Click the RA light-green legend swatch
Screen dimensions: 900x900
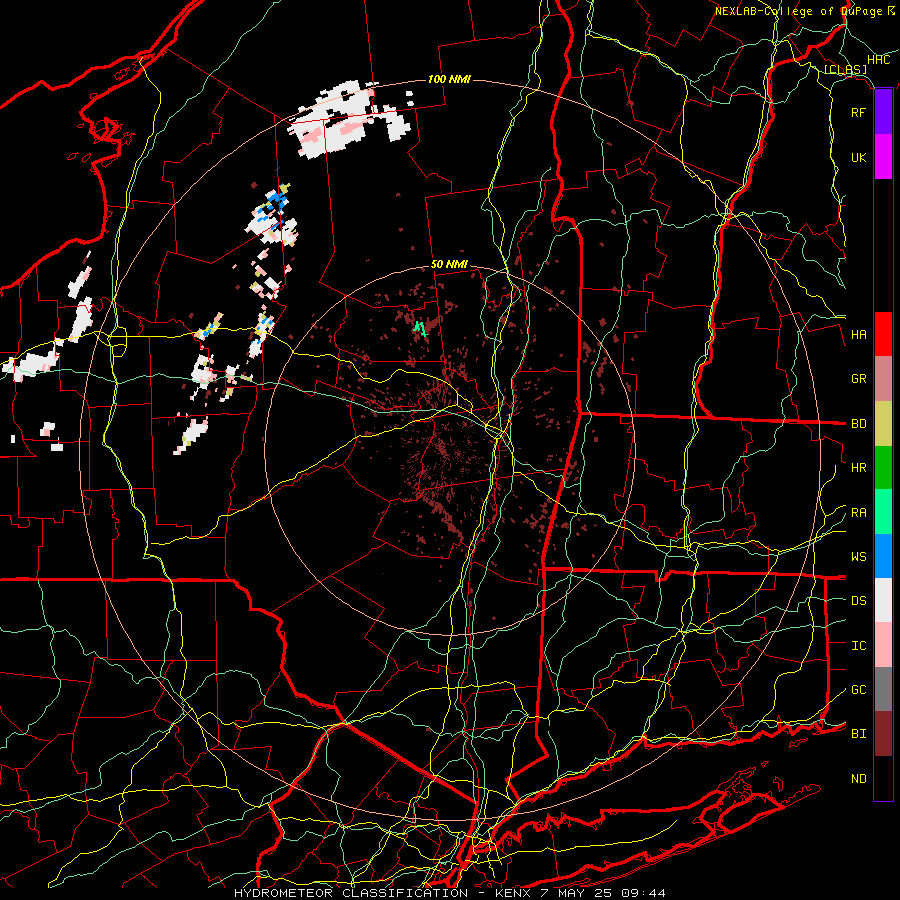883,512
